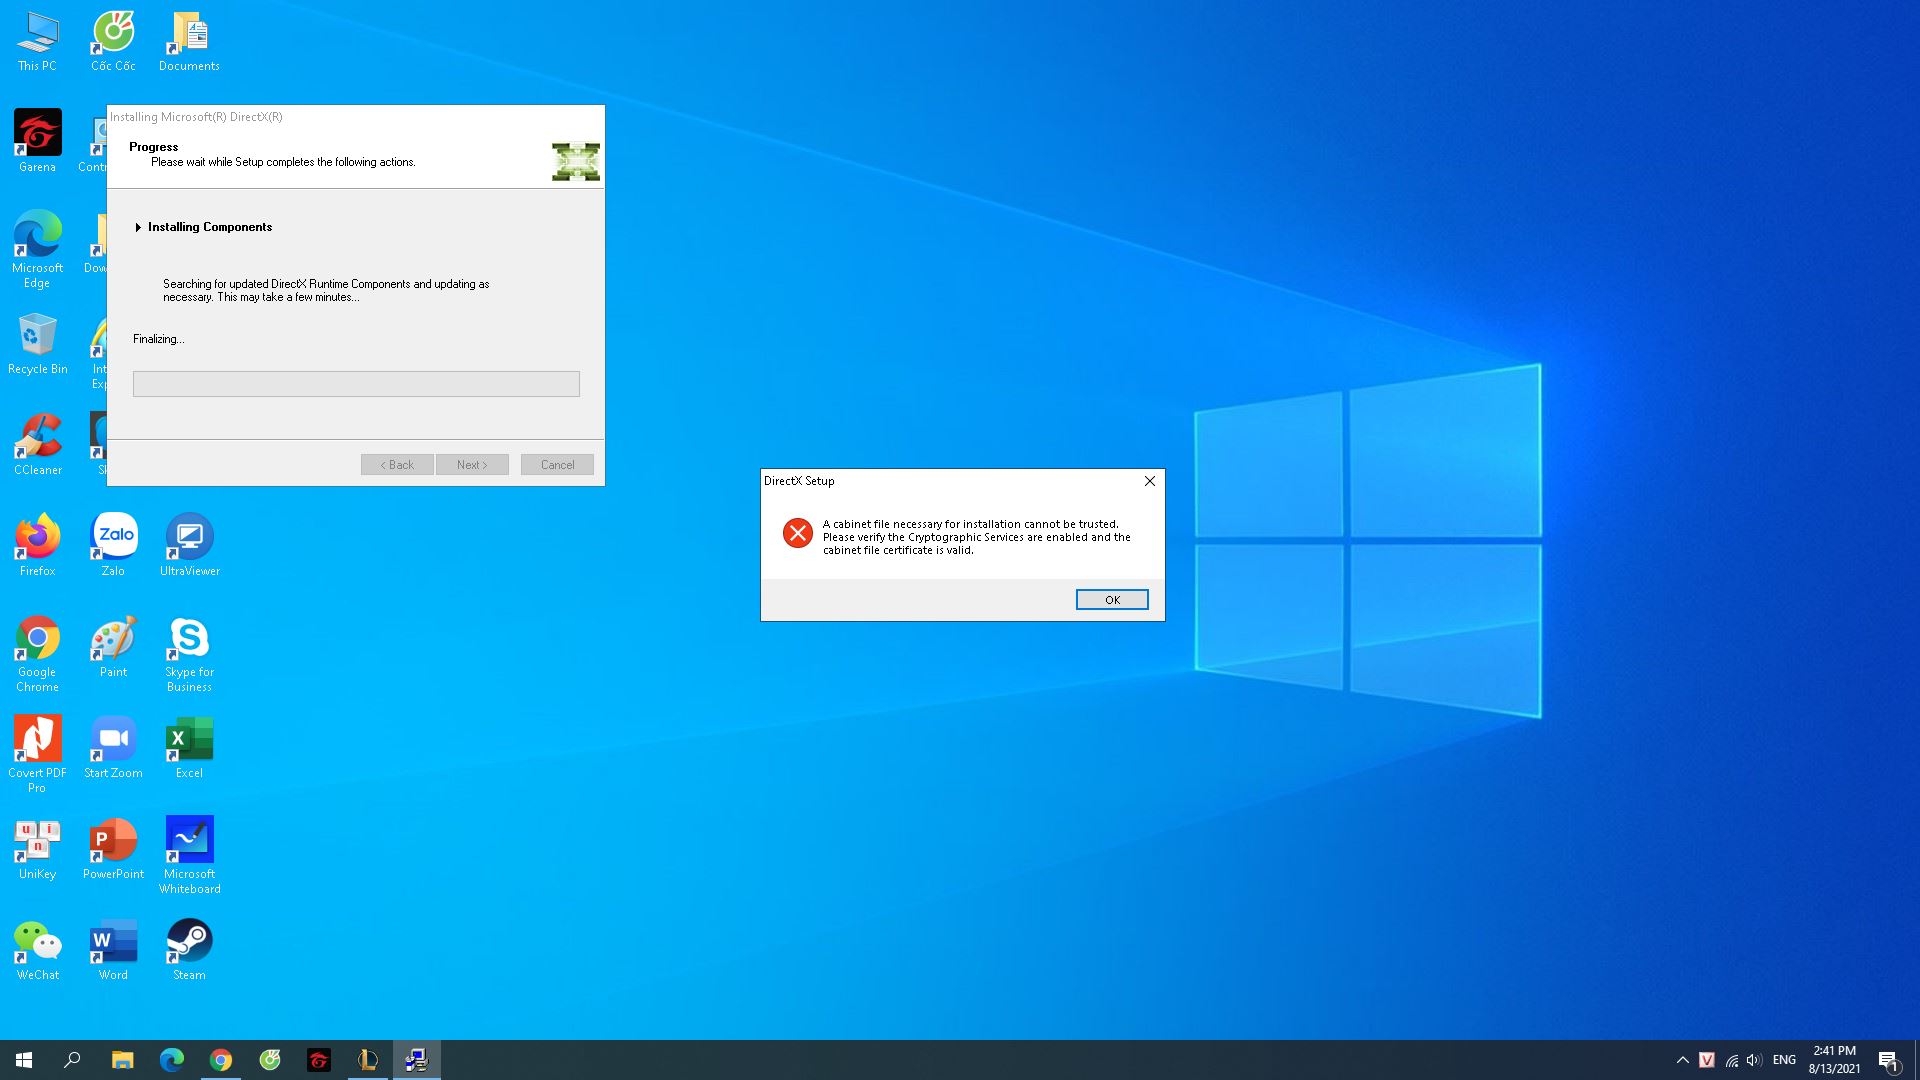1920x1080 pixels.
Task: Close the DirectX Setup error dialog
Action: (1149, 481)
